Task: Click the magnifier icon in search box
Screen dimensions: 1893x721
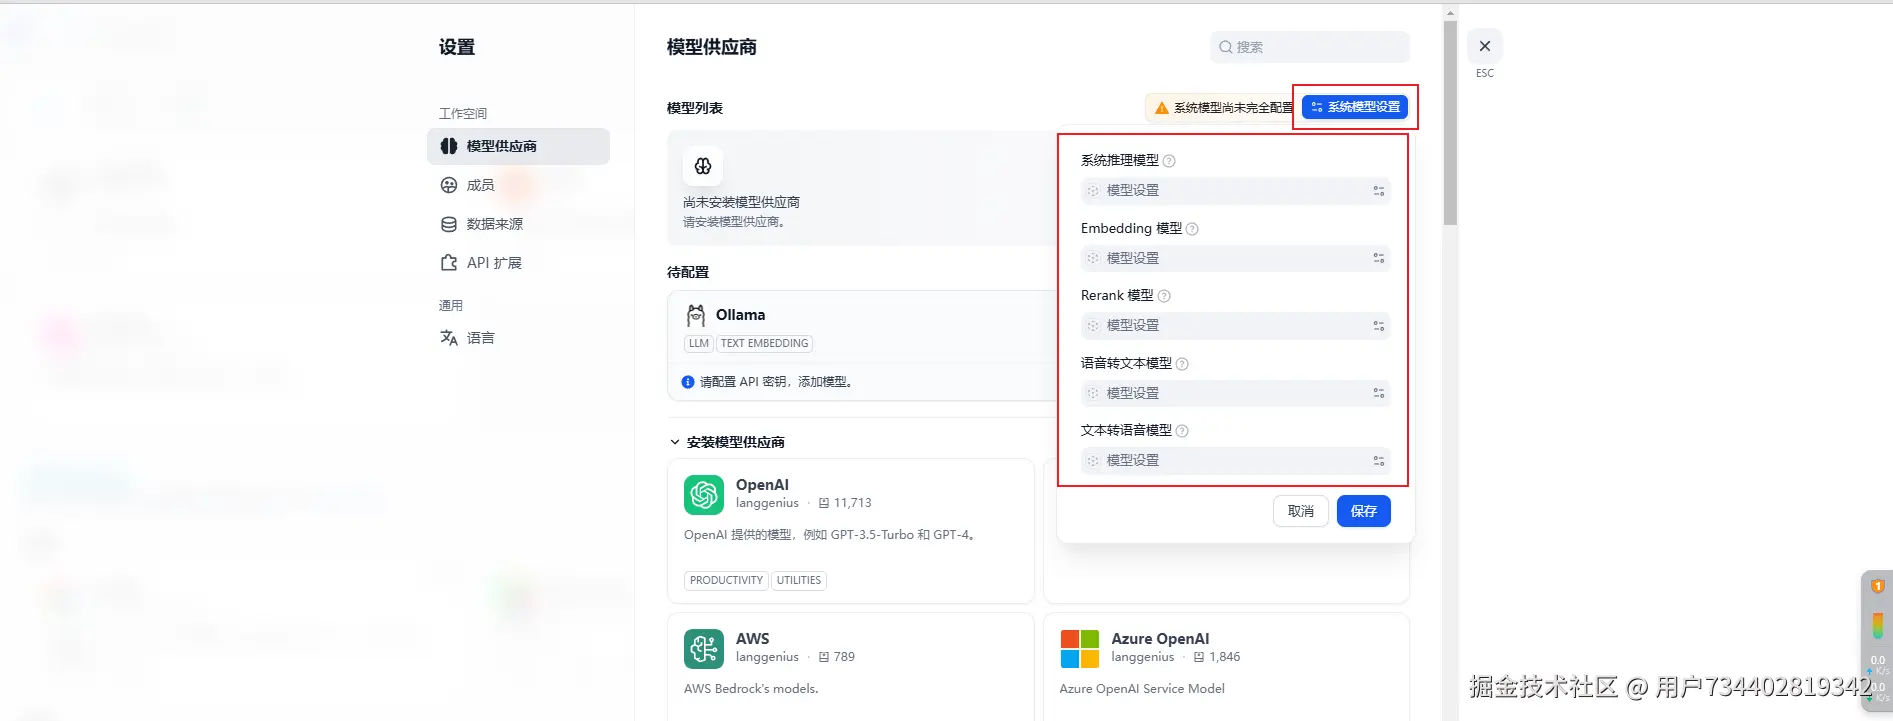Action: [1225, 47]
